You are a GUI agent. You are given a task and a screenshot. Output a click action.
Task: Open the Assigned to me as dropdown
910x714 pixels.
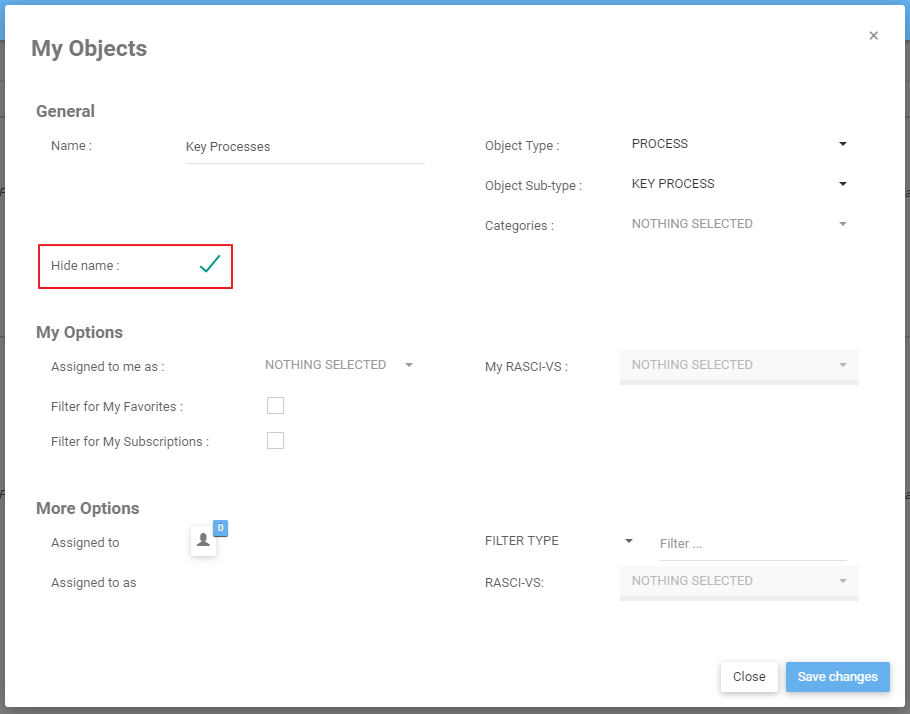[x=338, y=365]
